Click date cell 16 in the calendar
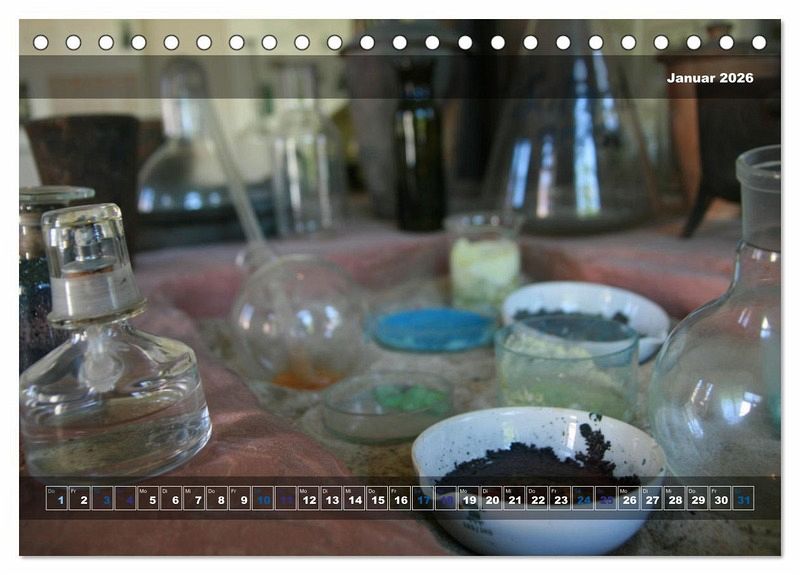This screenshot has width=800, height=575. click(400, 498)
